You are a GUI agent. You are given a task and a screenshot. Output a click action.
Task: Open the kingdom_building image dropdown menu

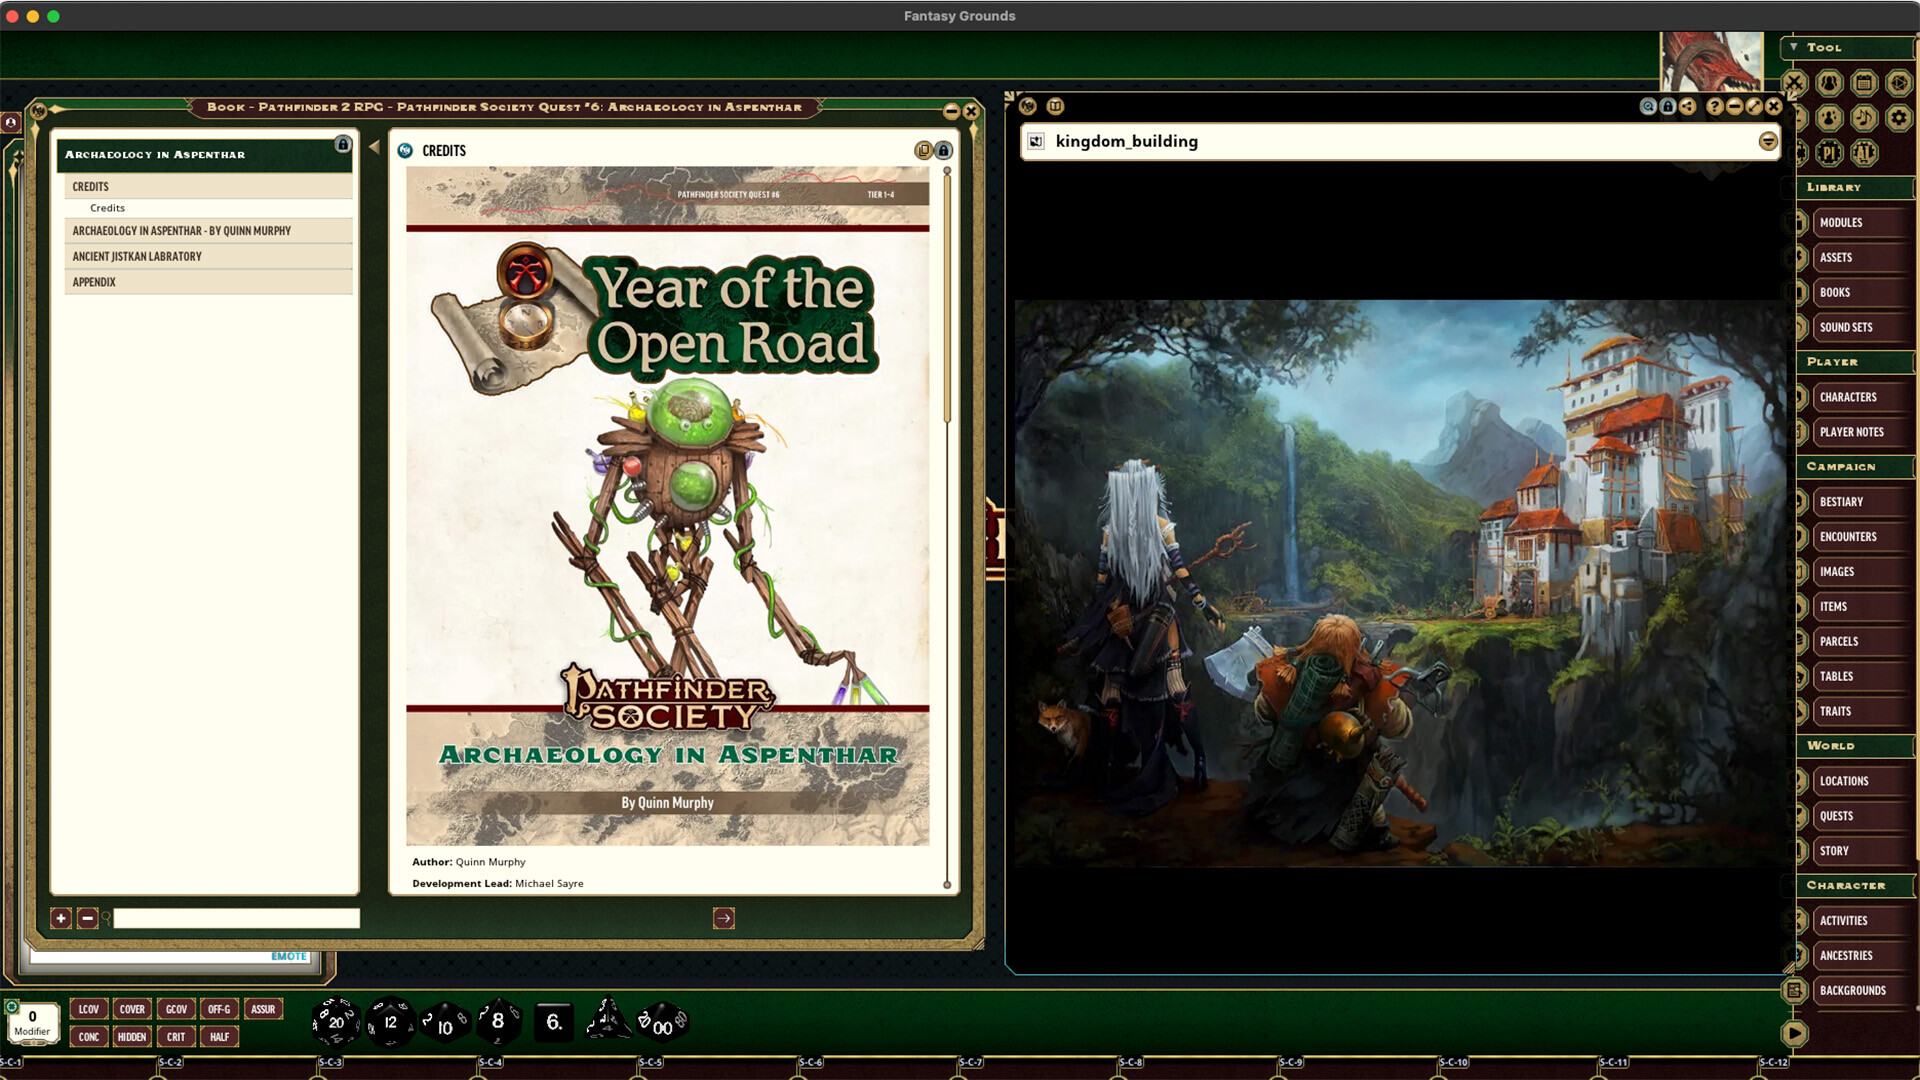pyautogui.click(x=1768, y=141)
